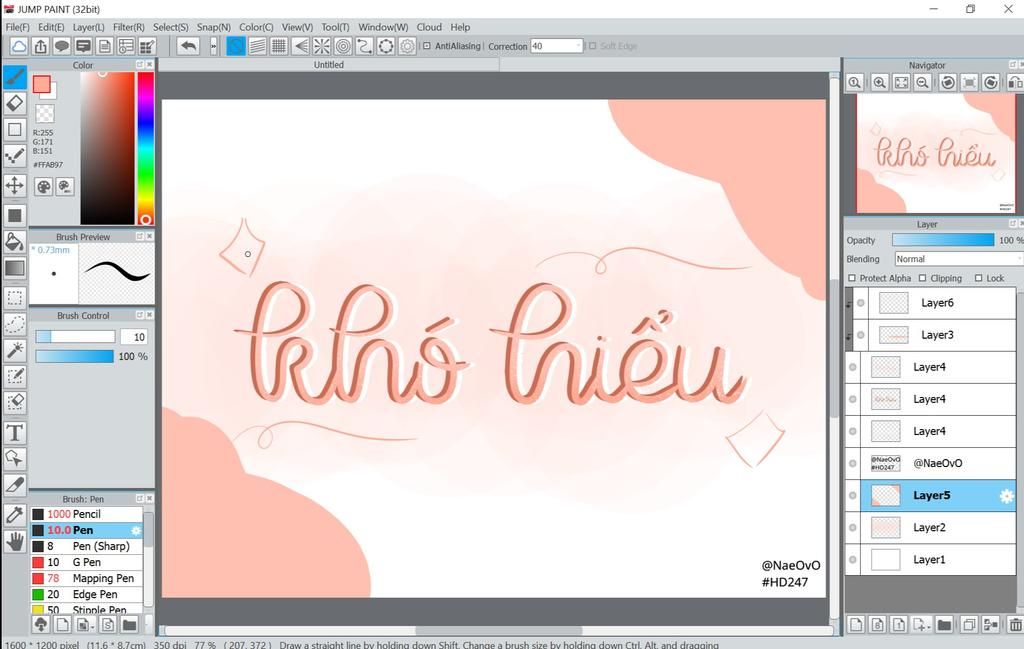Viewport: 1024px width, 649px height.
Task: Select the Edge Pen brush
Action: [86, 594]
